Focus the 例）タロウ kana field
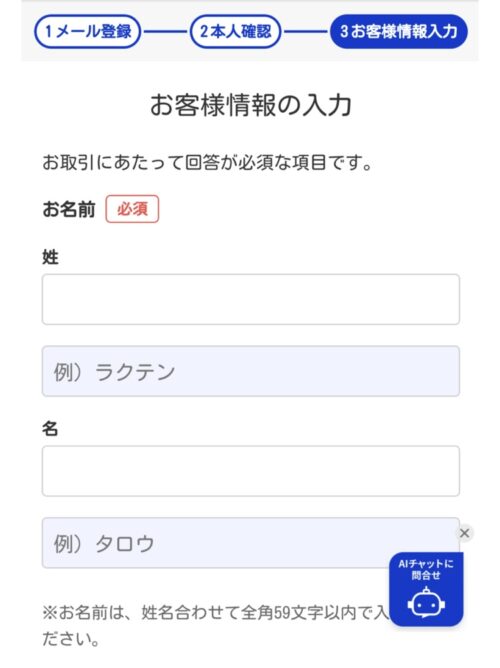Viewport: 500px width, 668px height. [250, 543]
